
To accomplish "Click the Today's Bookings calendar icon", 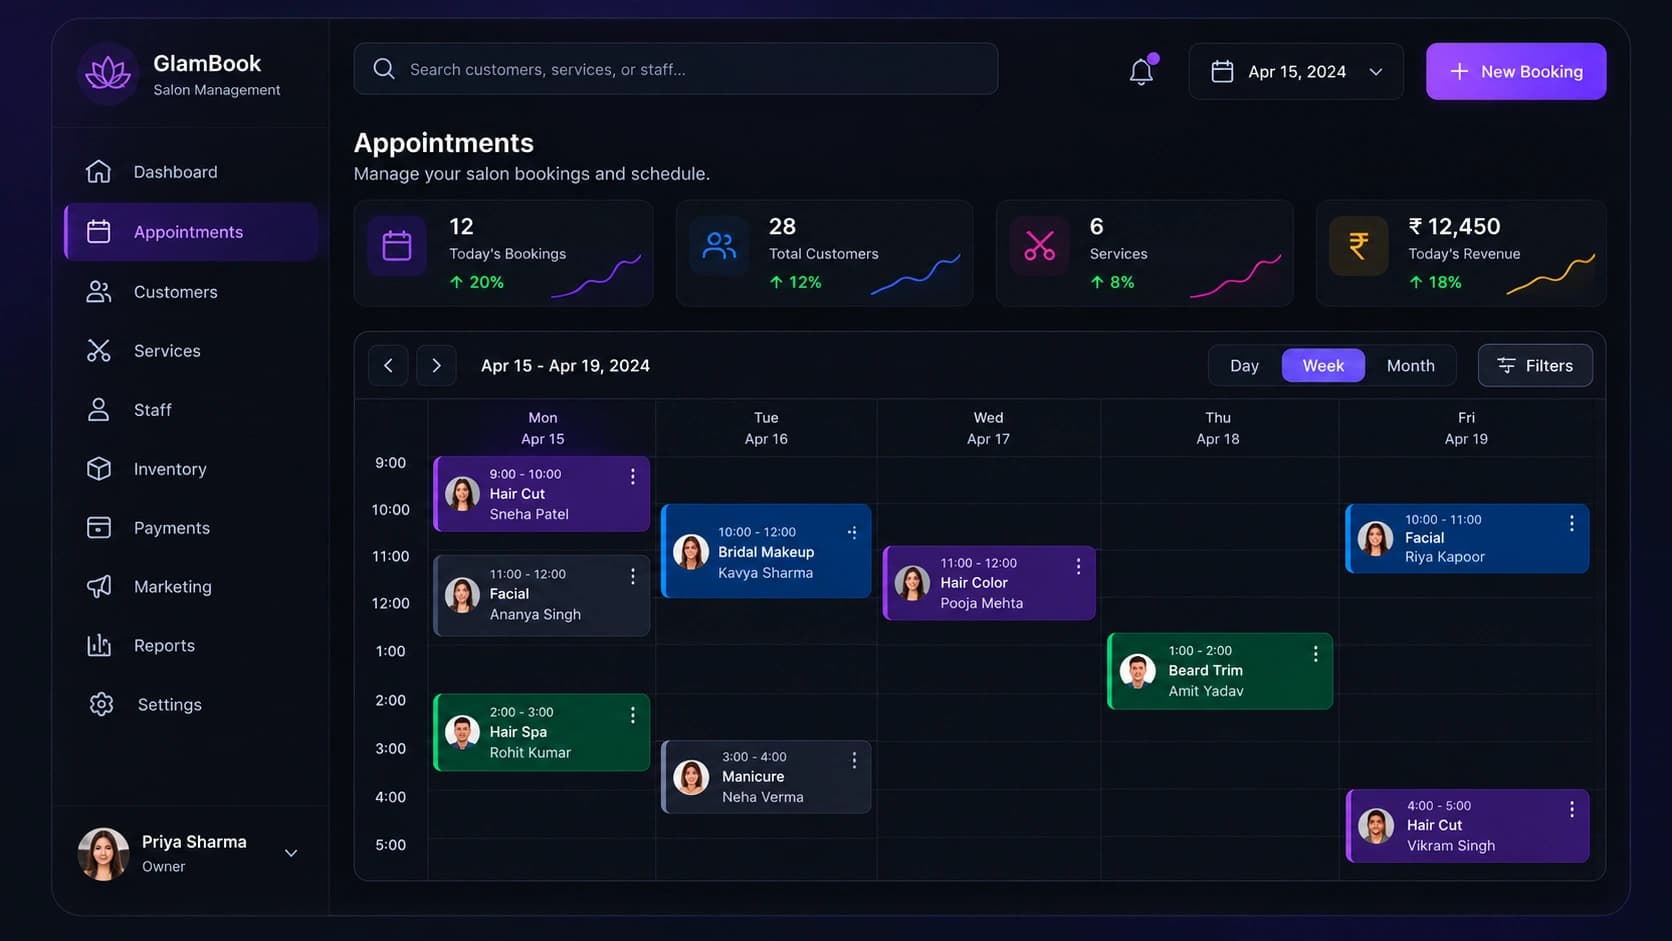I will click(397, 245).
